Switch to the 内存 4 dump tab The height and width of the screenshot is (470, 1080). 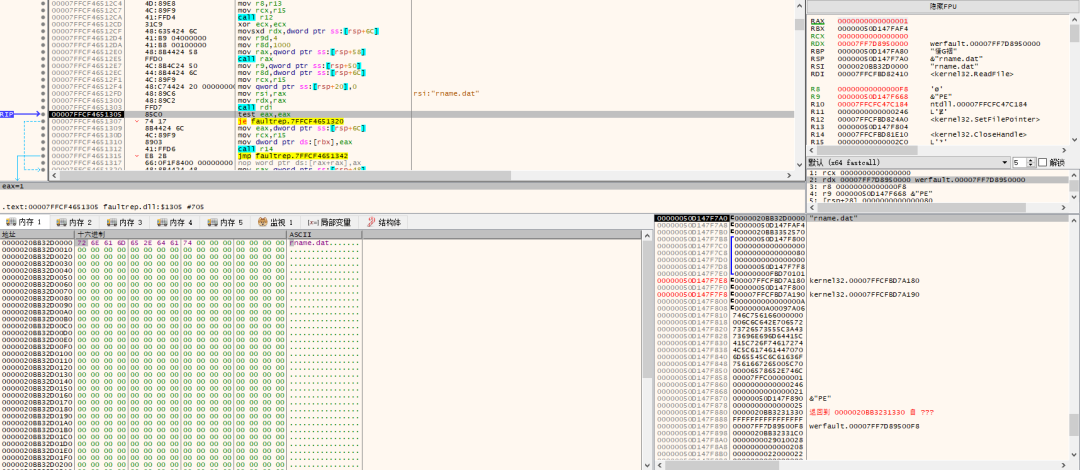(x=176, y=223)
